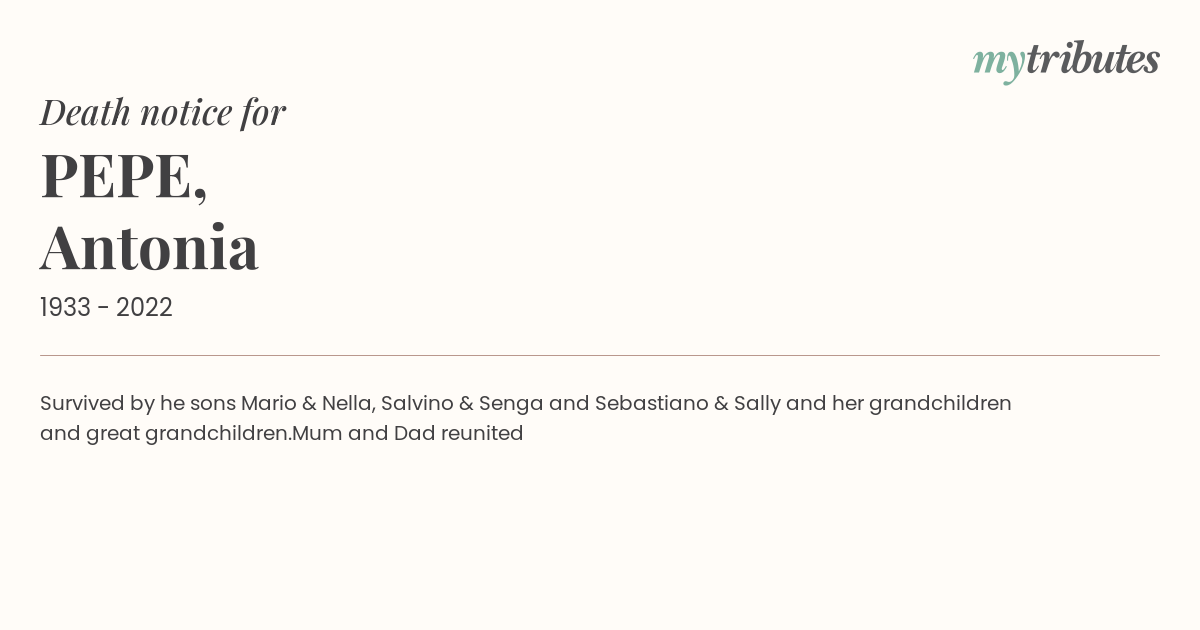The image size is (1200, 630).
Task: Click the "tributes" part of logo
Action: 1093,60
